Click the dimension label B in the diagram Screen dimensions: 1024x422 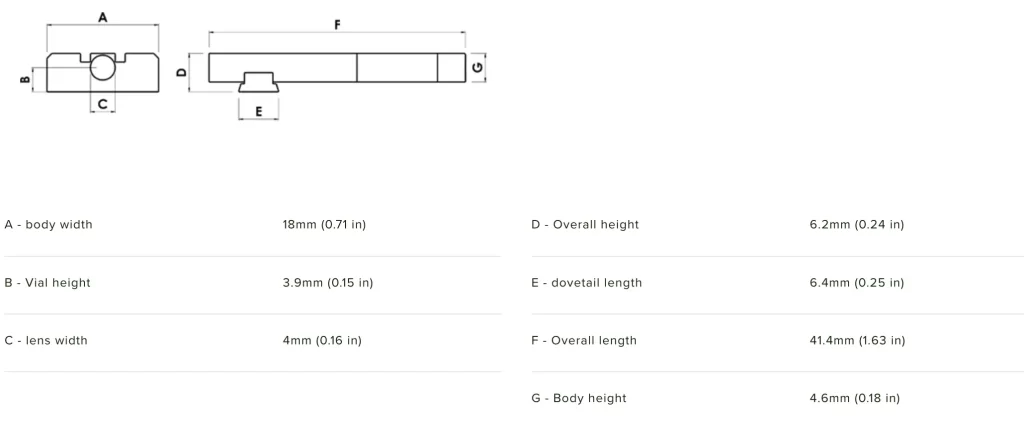(x=25, y=80)
